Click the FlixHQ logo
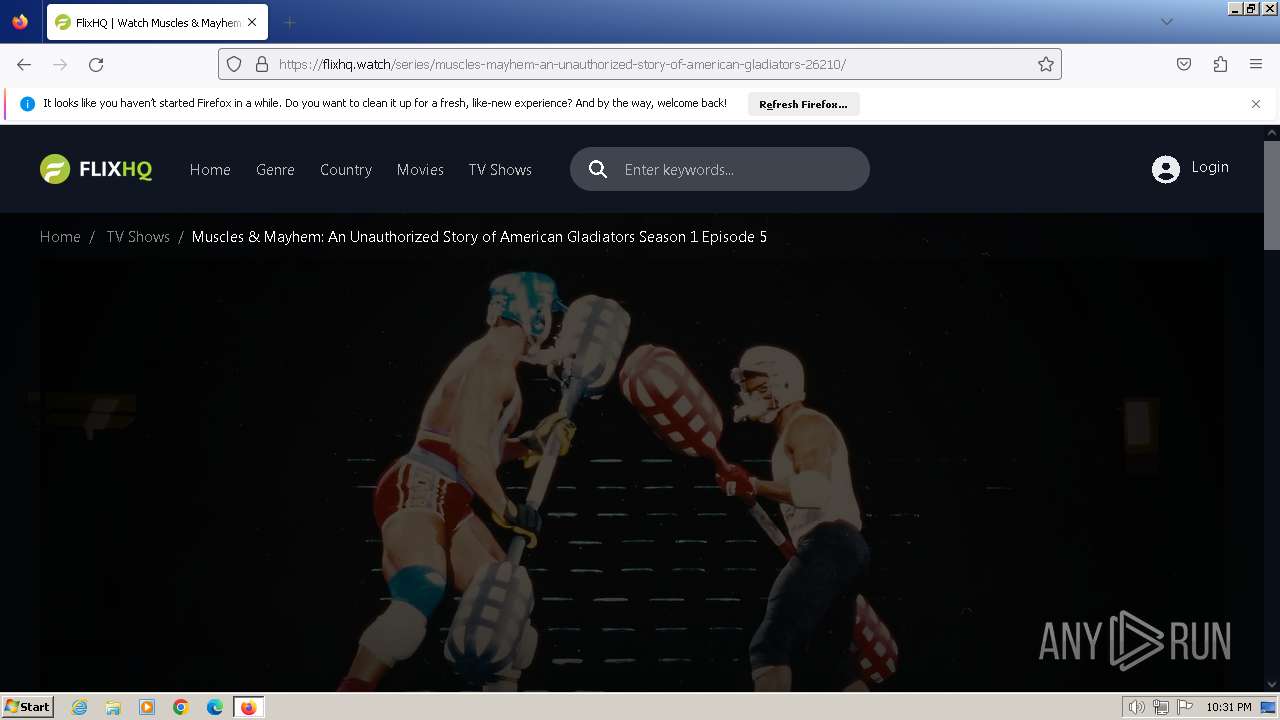This screenshot has width=1280, height=720. click(96, 169)
